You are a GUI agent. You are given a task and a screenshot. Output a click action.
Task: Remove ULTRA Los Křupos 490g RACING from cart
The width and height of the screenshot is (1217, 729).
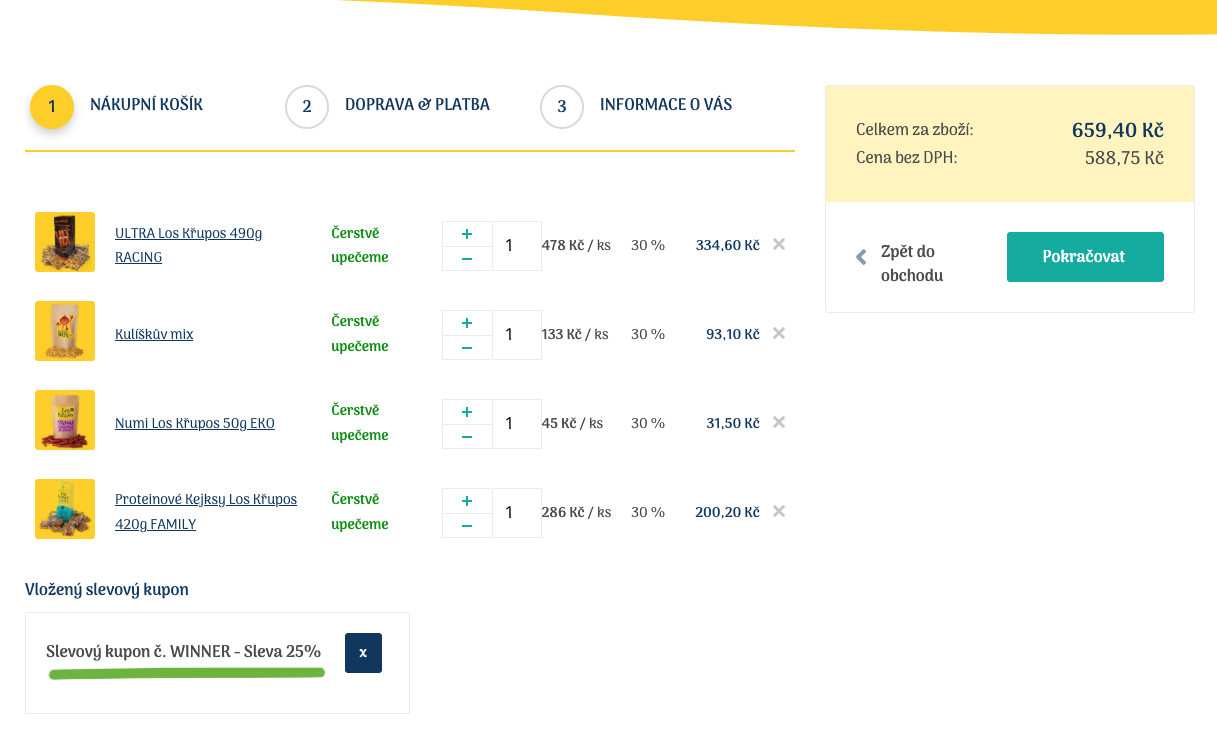click(779, 244)
